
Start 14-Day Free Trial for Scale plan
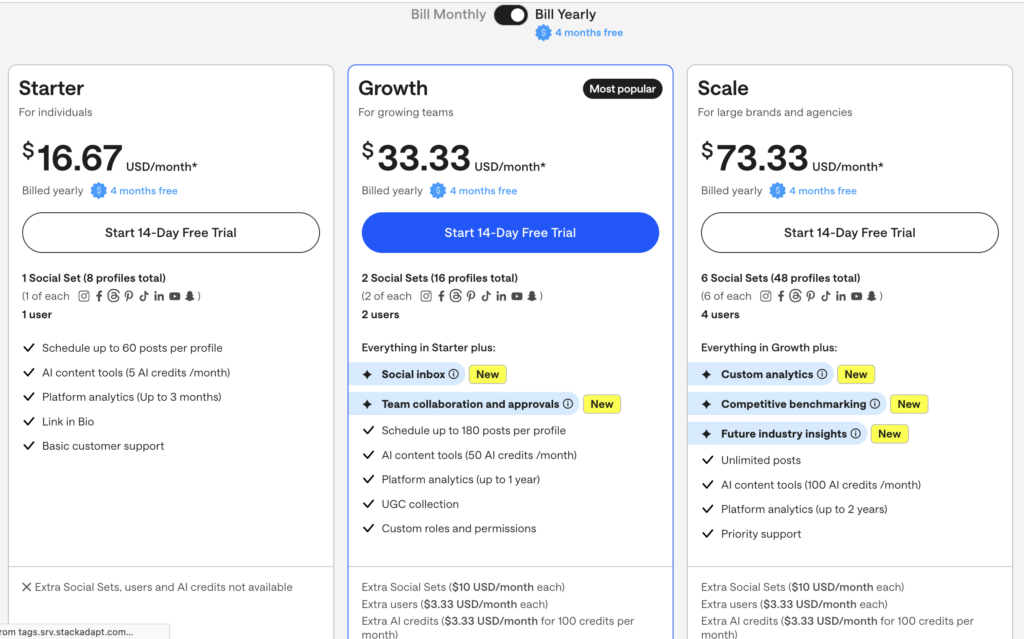pyautogui.click(x=849, y=233)
